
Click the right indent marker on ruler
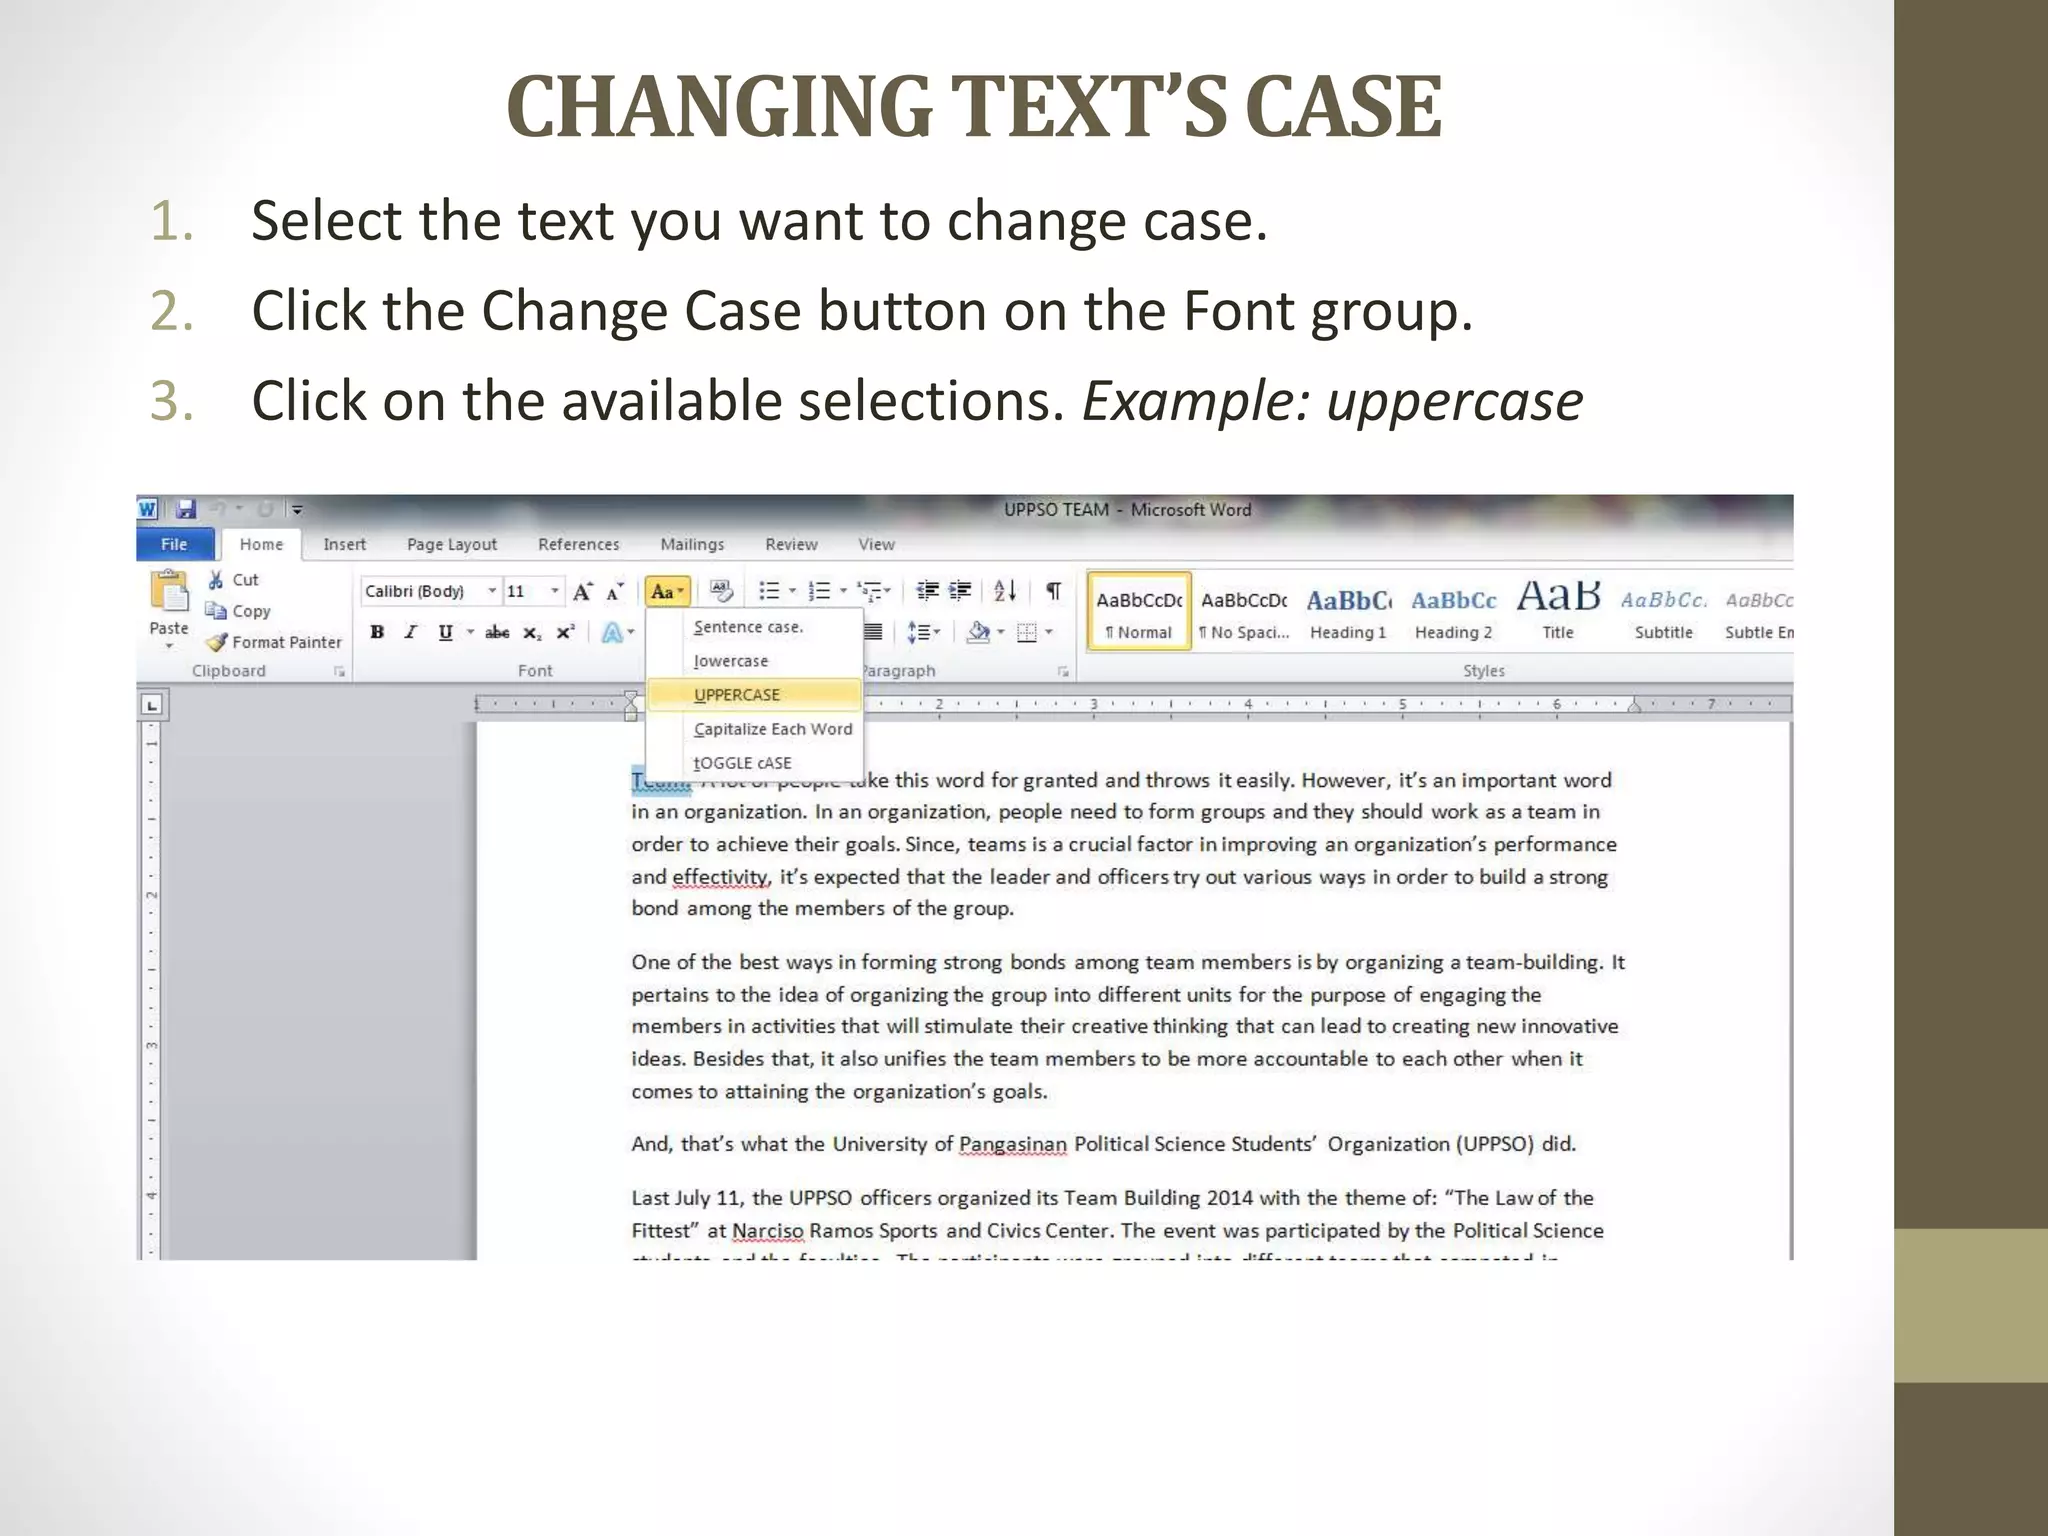pyautogui.click(x=1634, y=707)
